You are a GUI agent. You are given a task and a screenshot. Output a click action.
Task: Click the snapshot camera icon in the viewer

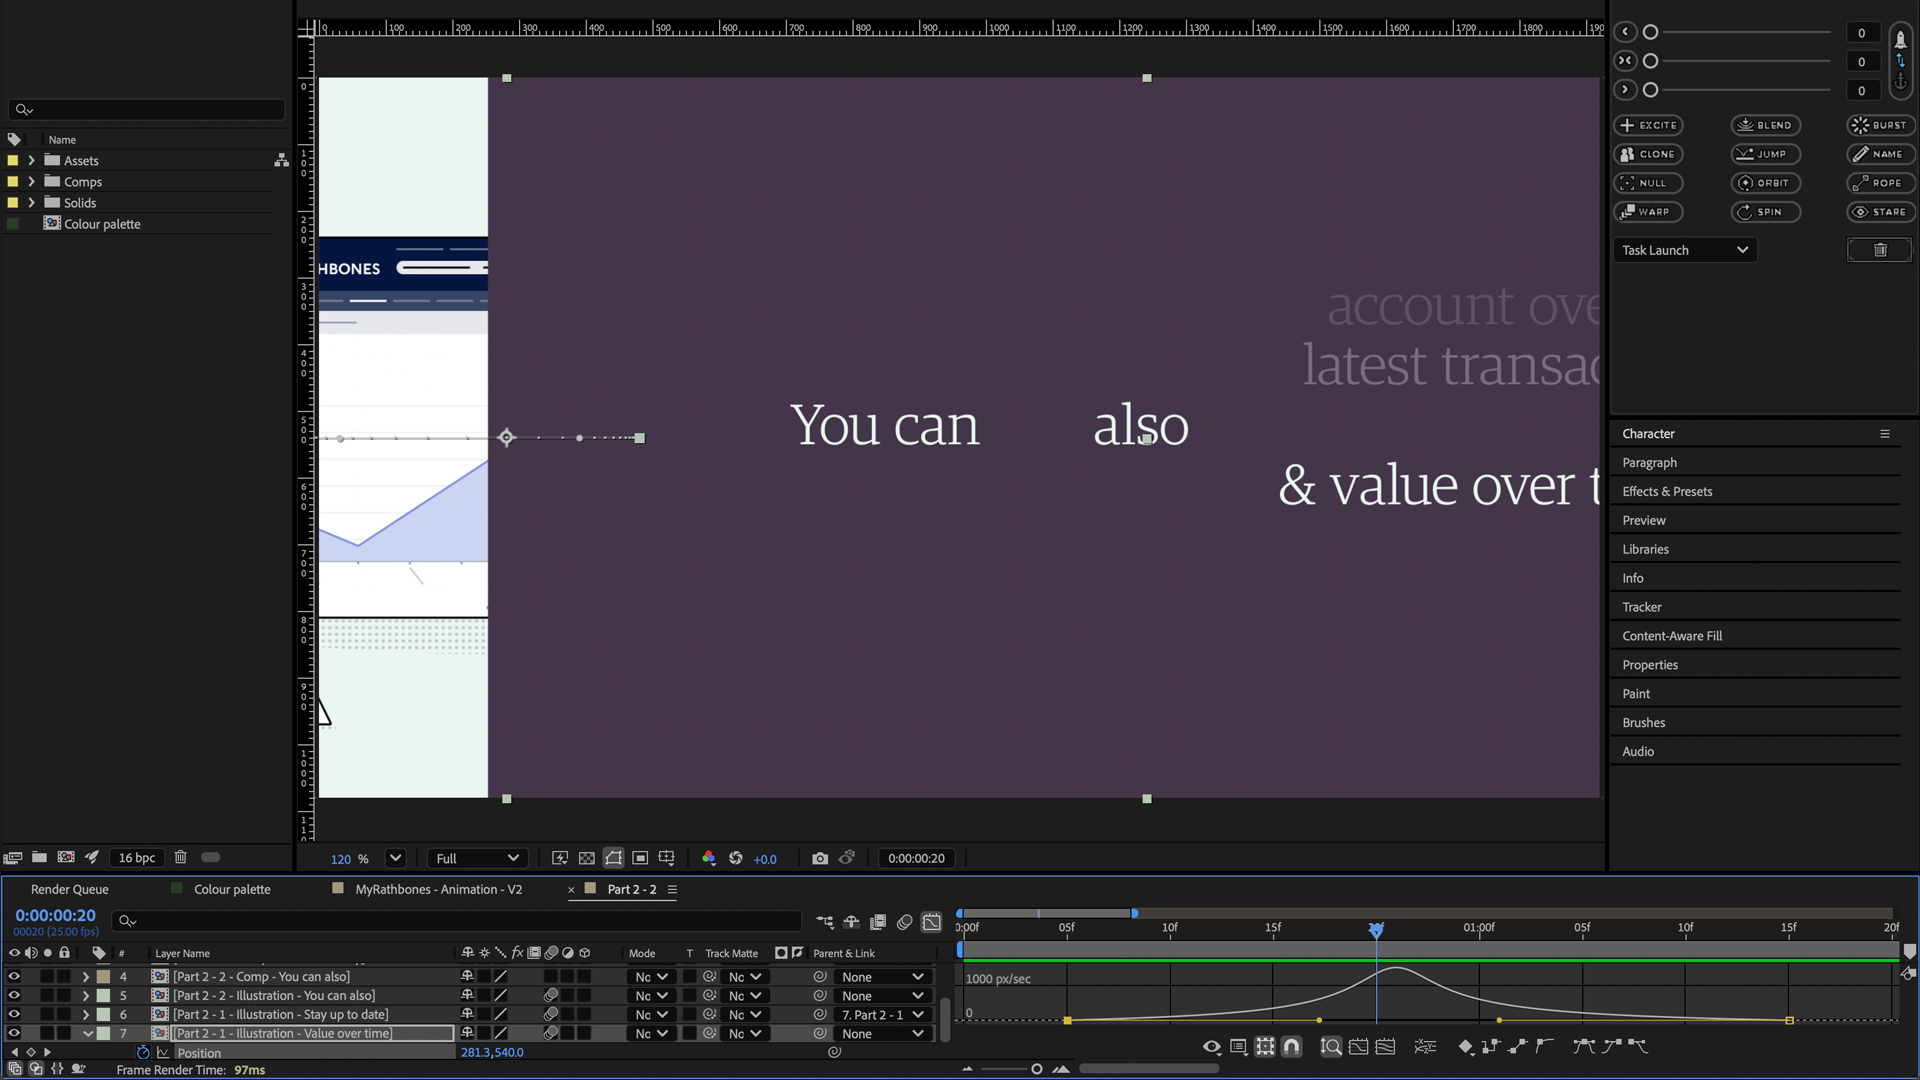point(820,858)
